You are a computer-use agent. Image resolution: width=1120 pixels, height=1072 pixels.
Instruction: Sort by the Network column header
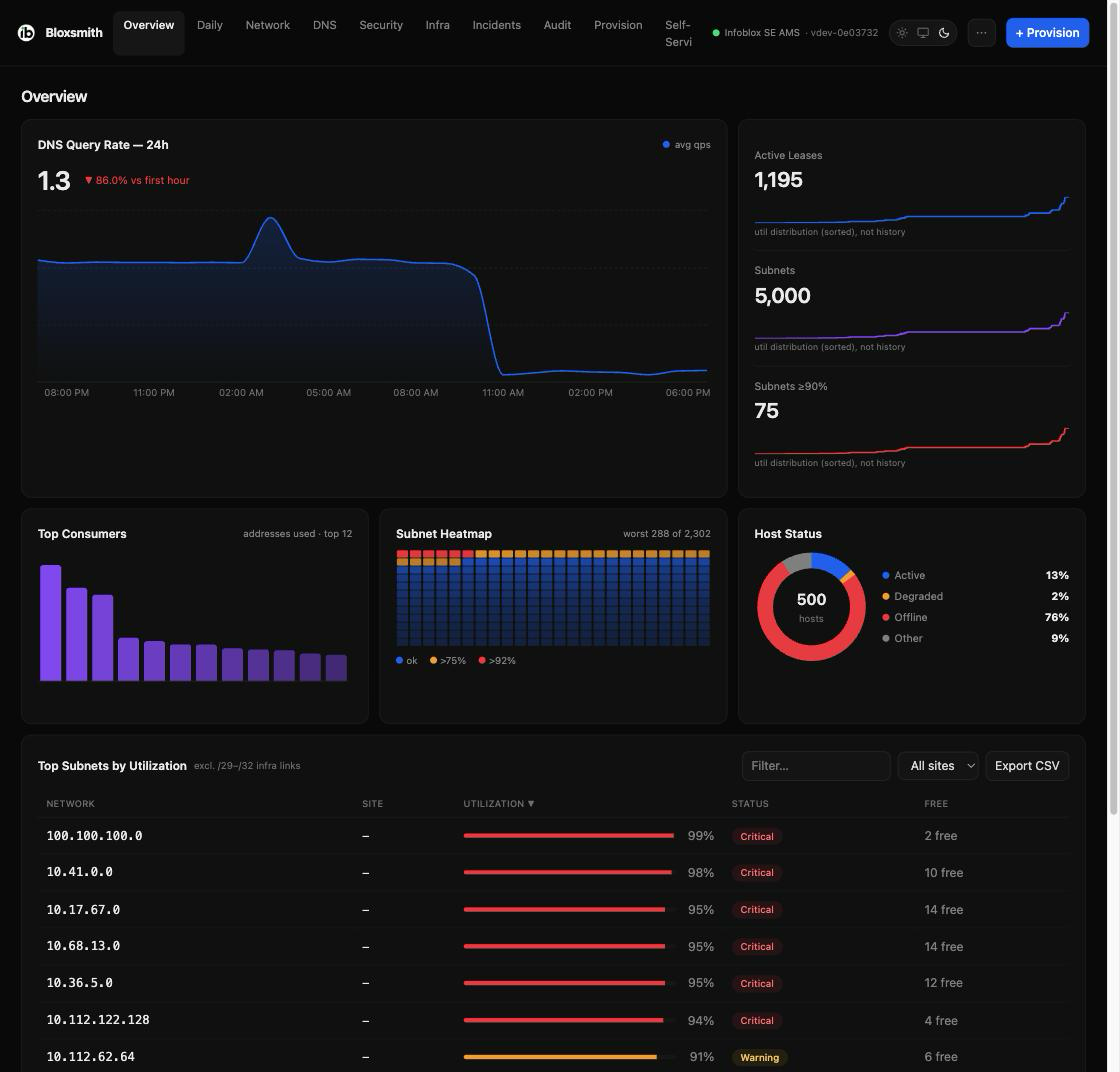(x=70, y=803)
